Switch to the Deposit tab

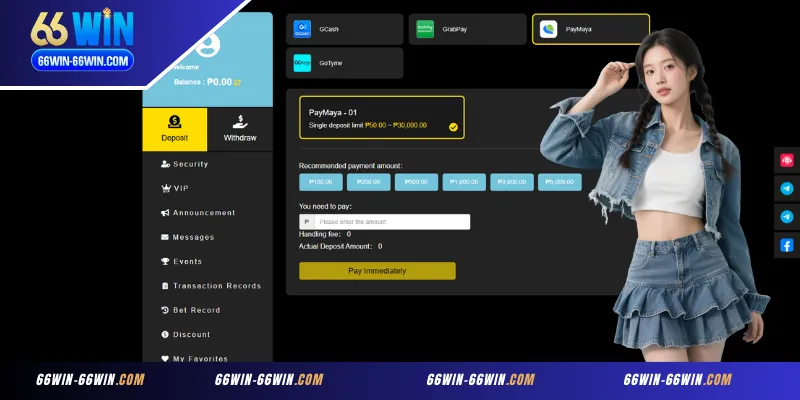click(174, 130)
